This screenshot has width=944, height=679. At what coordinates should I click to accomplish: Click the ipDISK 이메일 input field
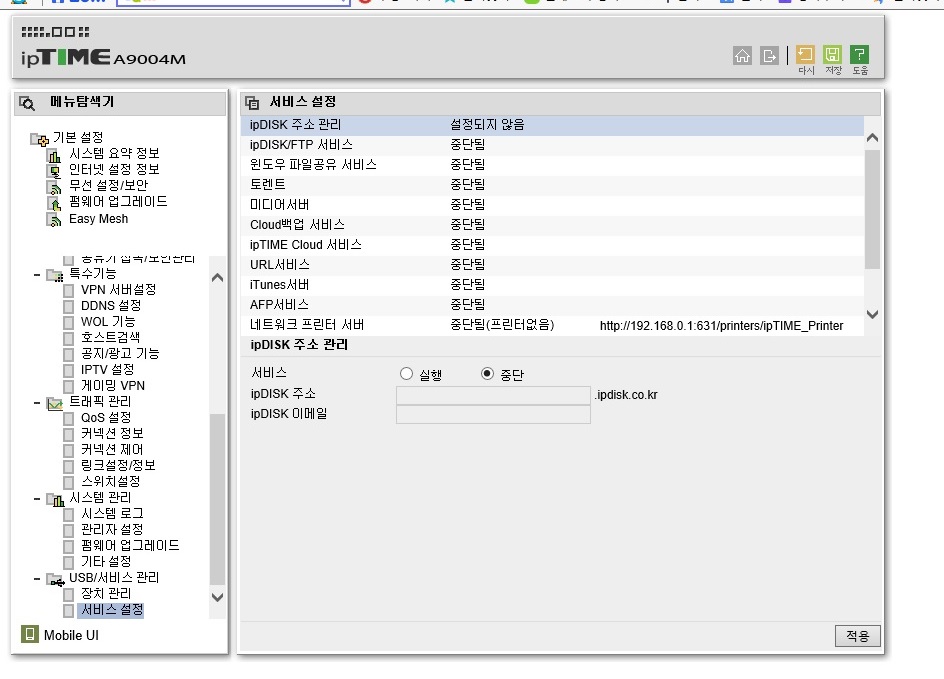pyautogui.click(x=493, y=414)
